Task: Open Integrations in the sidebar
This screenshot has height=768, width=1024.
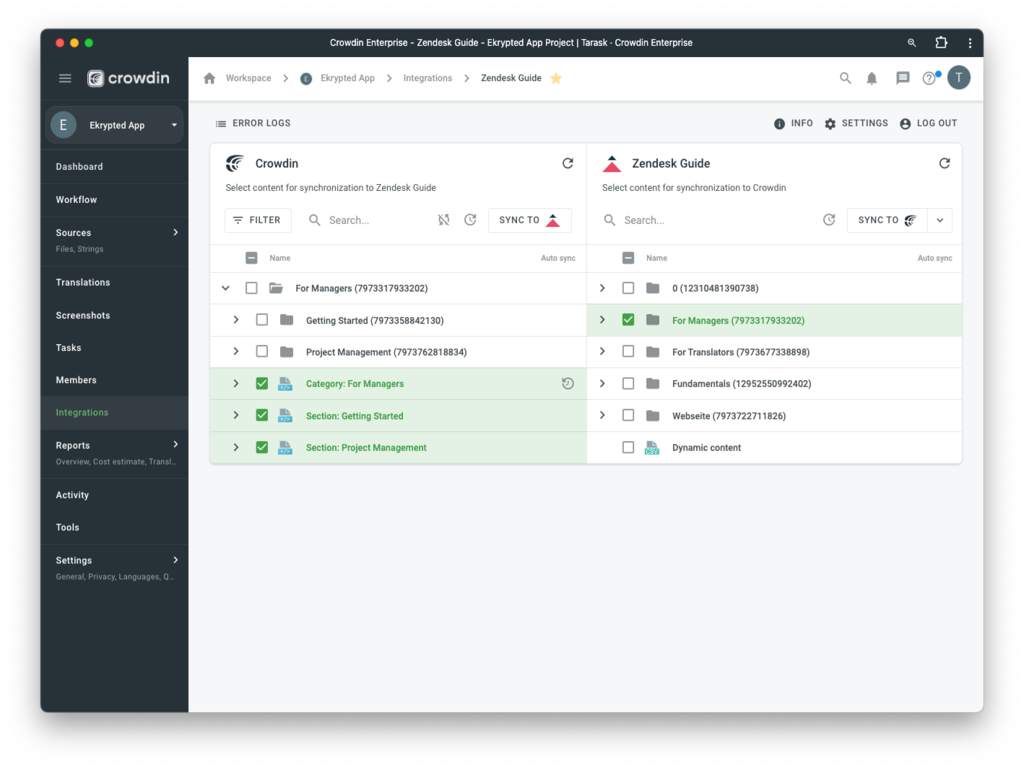Action: [x=82, y=412]
